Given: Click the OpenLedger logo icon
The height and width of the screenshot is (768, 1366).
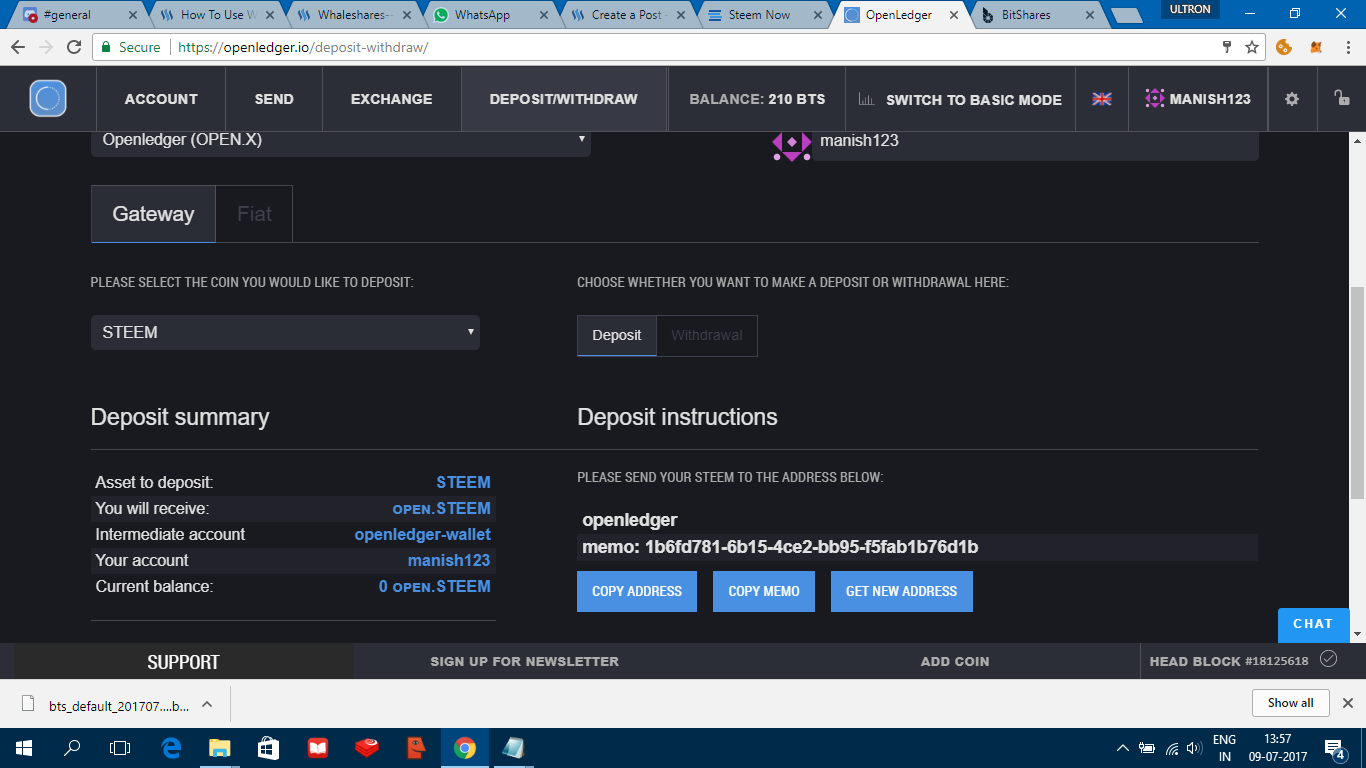Looking at the screenshot, I should [48, 99].
